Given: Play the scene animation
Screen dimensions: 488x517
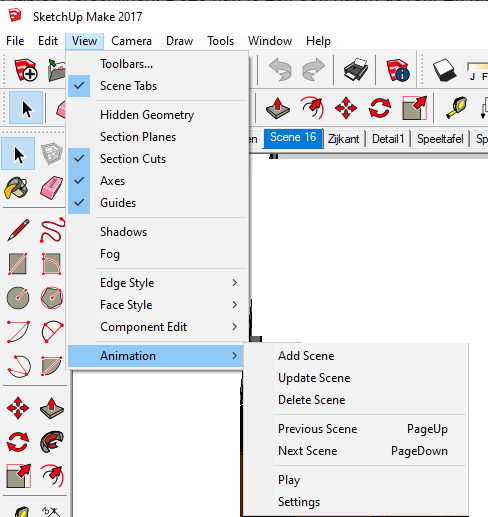Looking at the screenshot, I should (x=356, y=480).
